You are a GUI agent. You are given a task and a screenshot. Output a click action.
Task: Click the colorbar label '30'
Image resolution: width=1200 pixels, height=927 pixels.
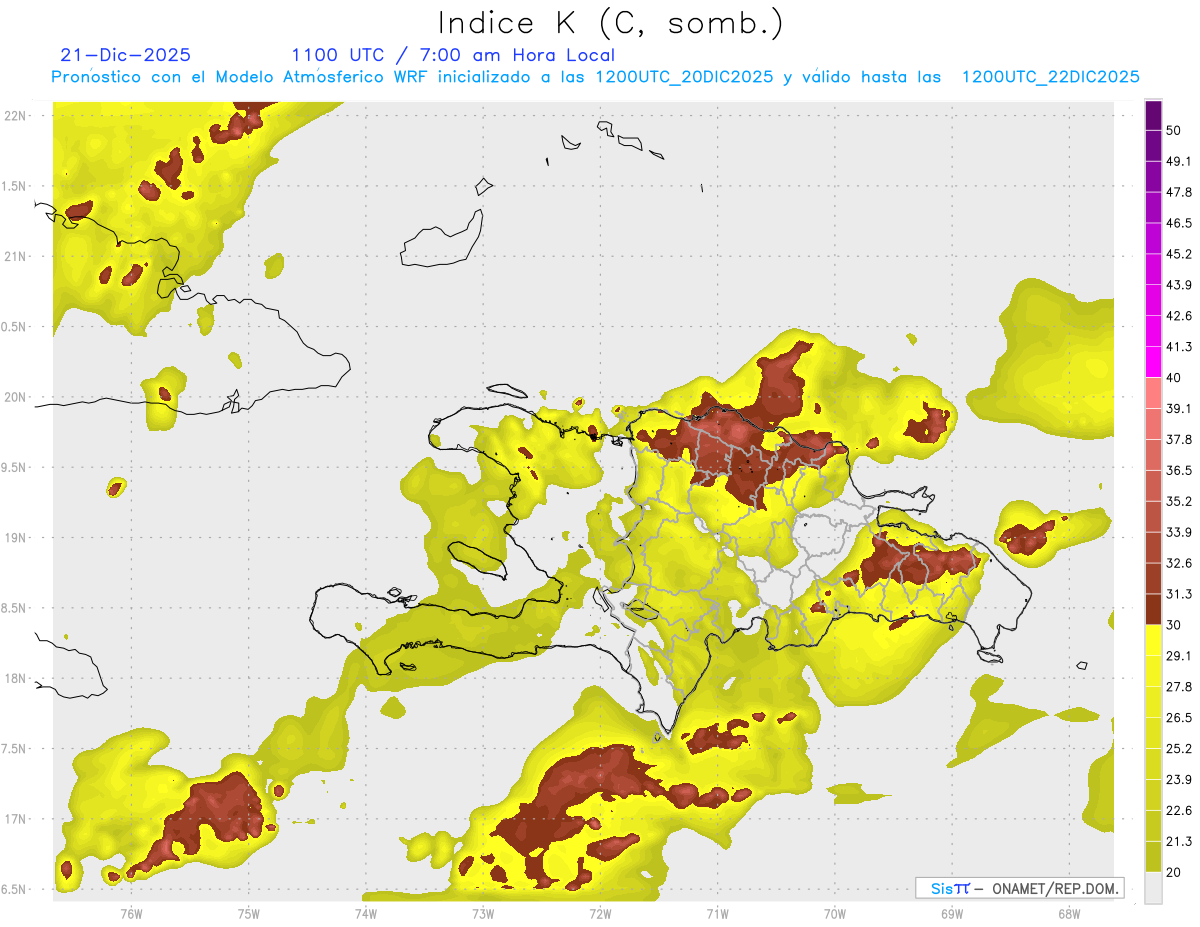pyautogui.click(x=1174, y=625)
